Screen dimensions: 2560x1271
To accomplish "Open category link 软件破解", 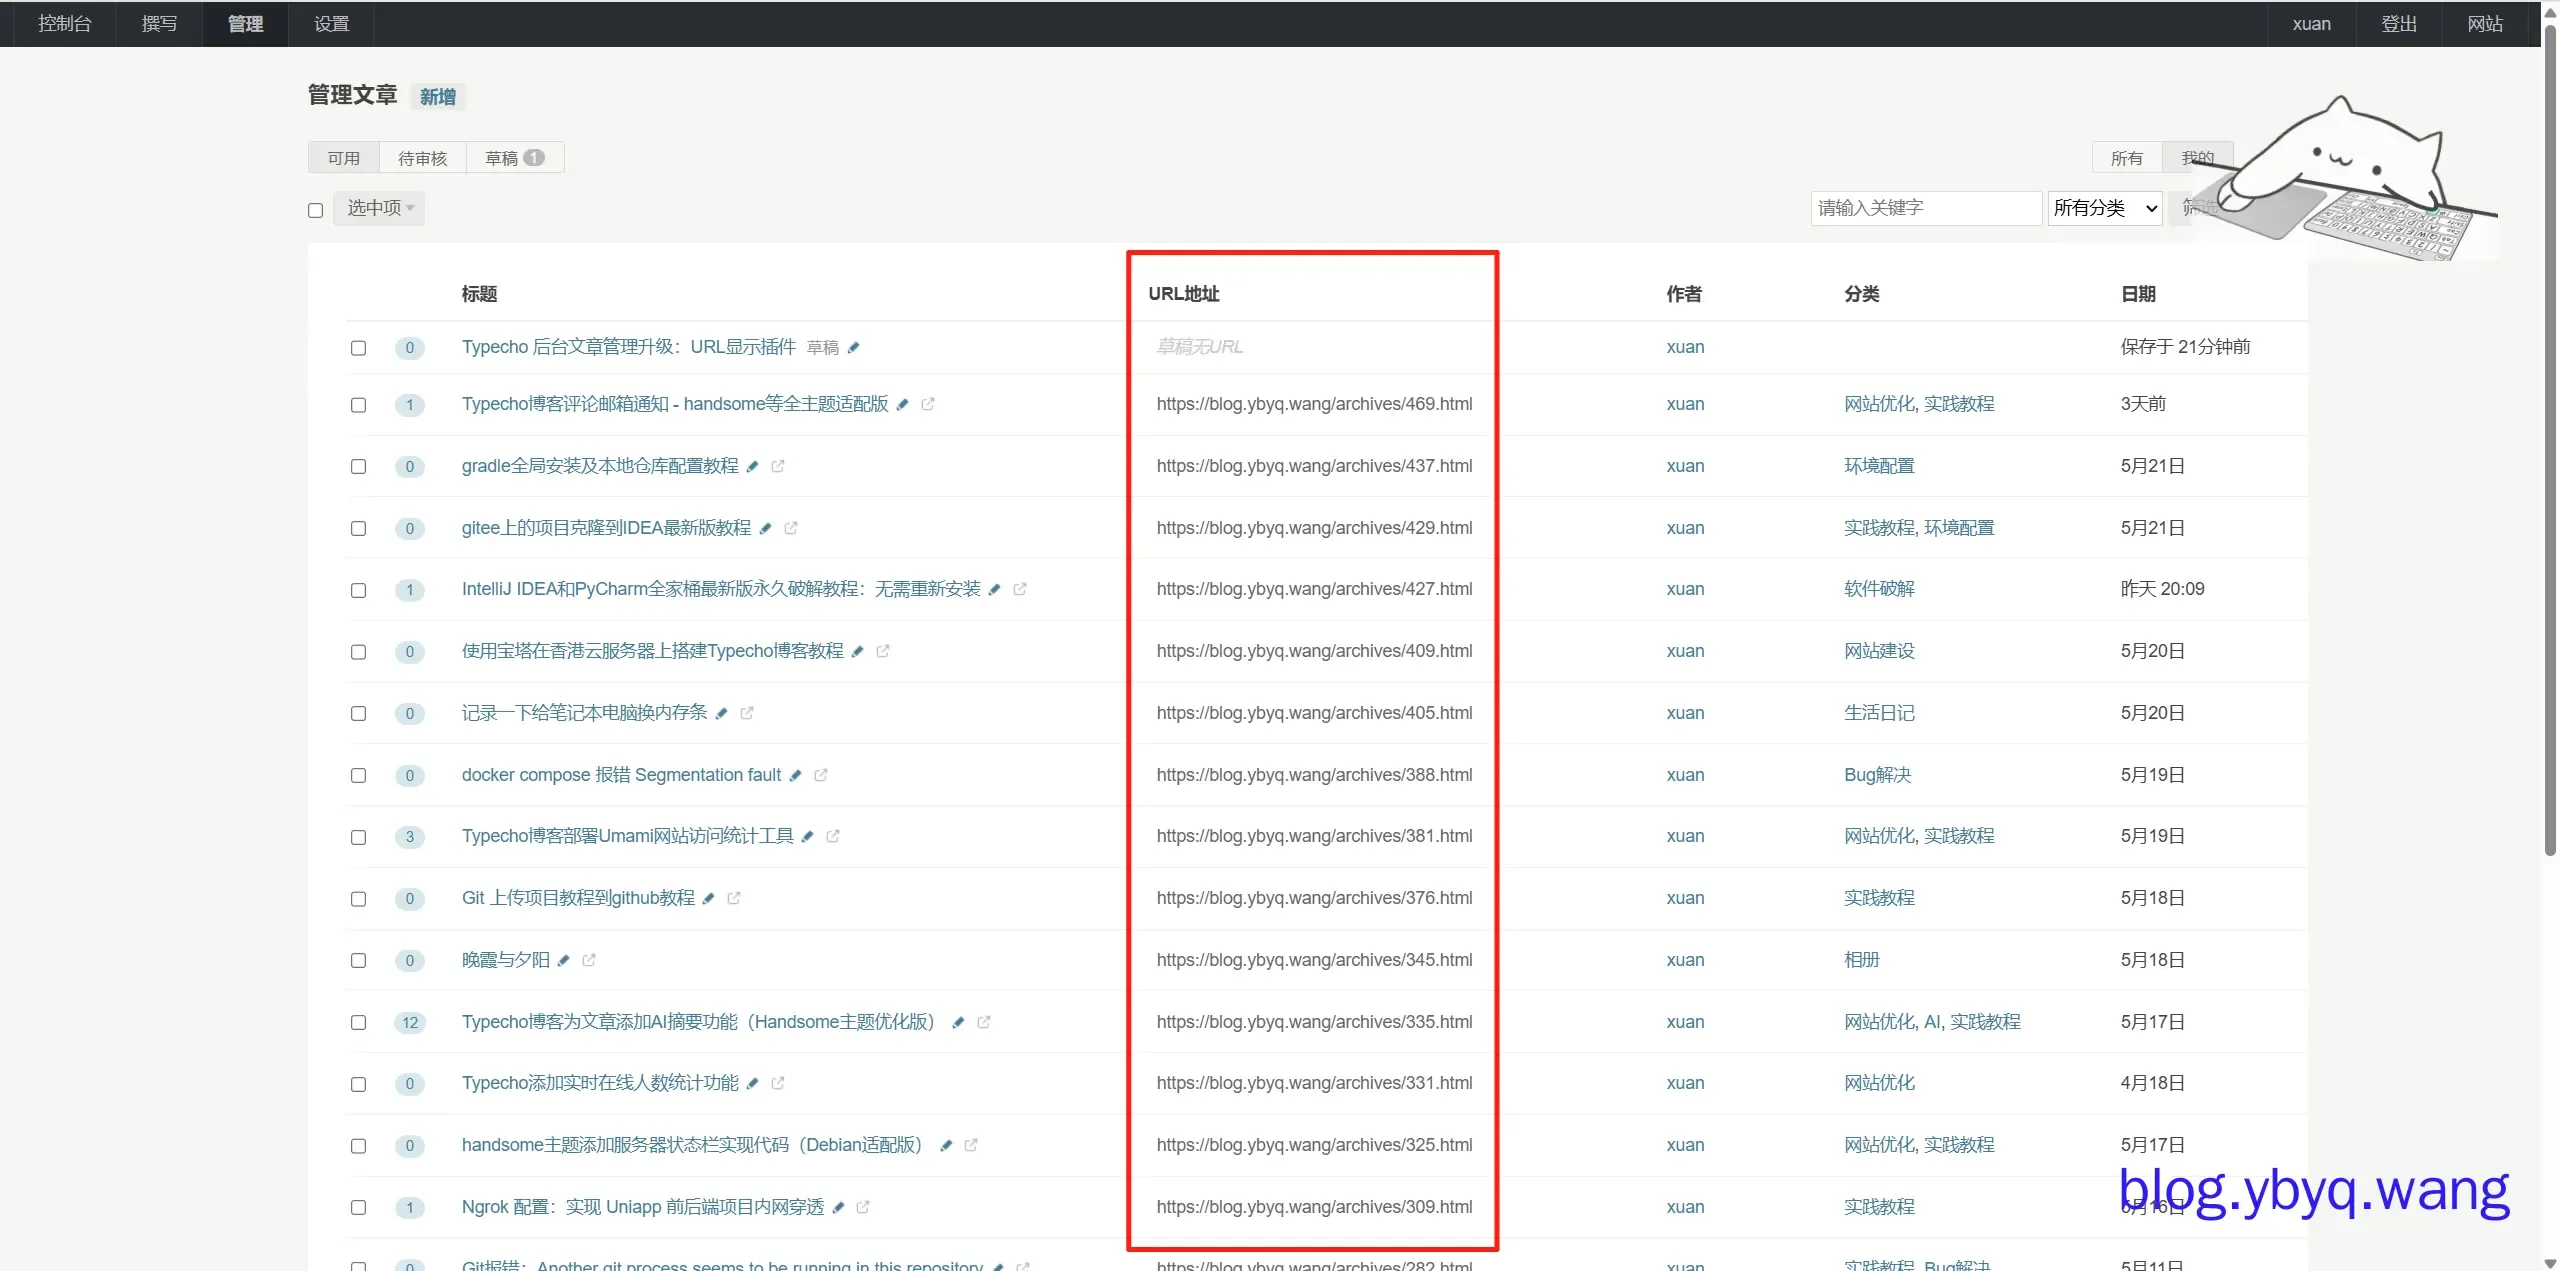I will pyautogui.click(x=1879, y=589).
